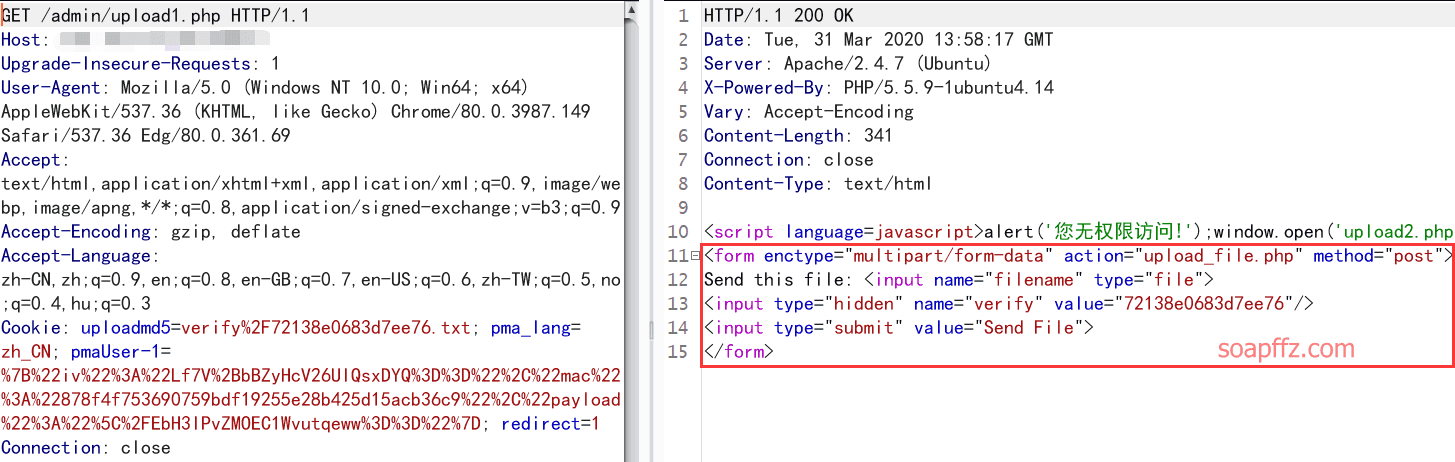Click the 'Content-Type: text/html' response header
Screen dimensions: 1455x462
tap(818, 184)
